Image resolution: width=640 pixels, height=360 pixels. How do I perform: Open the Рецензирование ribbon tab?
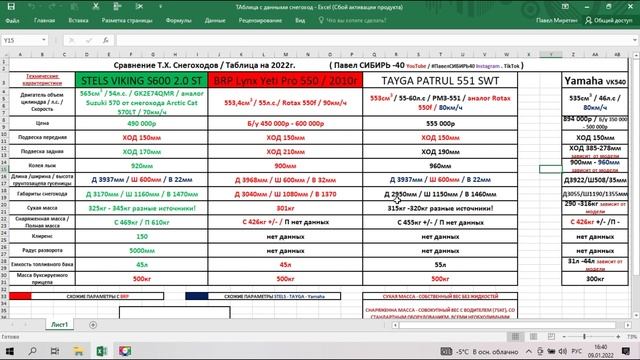pos(260,20)
